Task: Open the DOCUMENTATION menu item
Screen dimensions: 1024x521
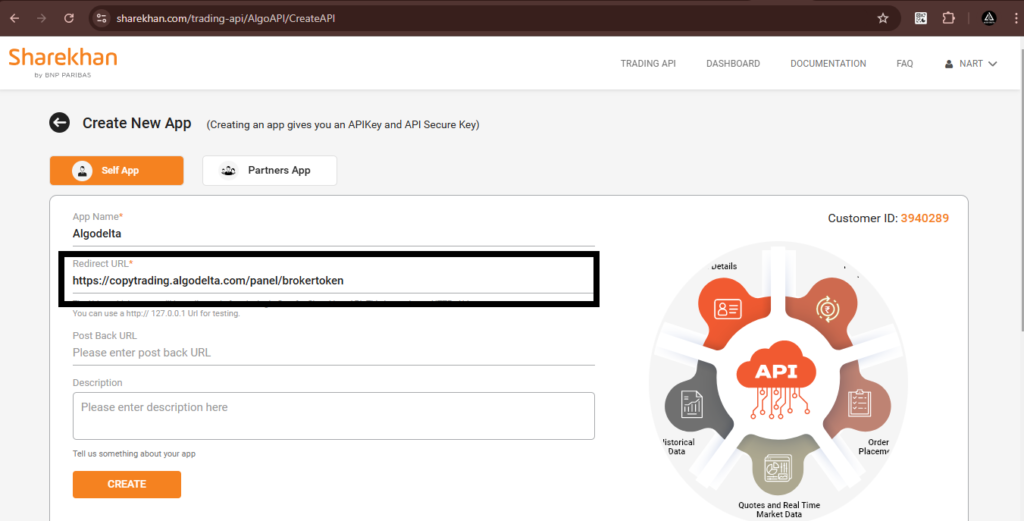Action: pos(828,64)
